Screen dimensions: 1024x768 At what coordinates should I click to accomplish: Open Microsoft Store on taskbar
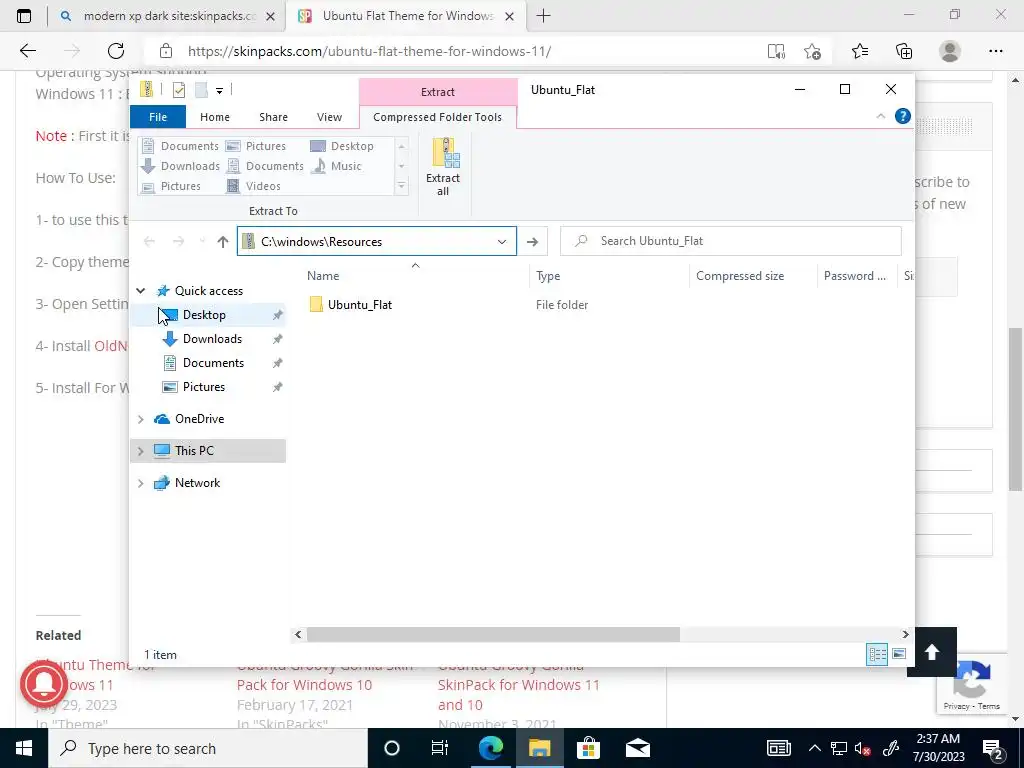[588, 748]
